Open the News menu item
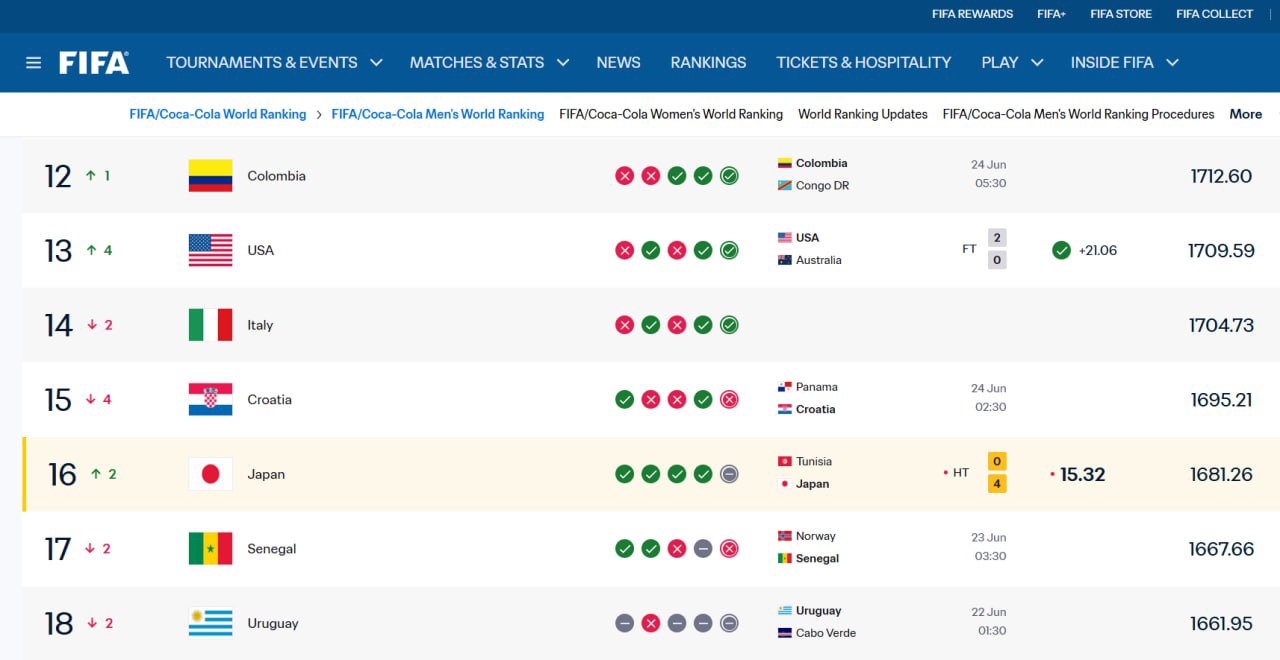This screenshot has height=660, width=1280. coord(618,62)
